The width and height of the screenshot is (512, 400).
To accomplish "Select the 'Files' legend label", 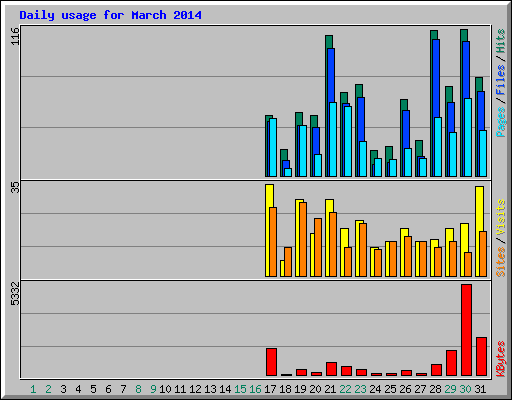I will 500,80.
